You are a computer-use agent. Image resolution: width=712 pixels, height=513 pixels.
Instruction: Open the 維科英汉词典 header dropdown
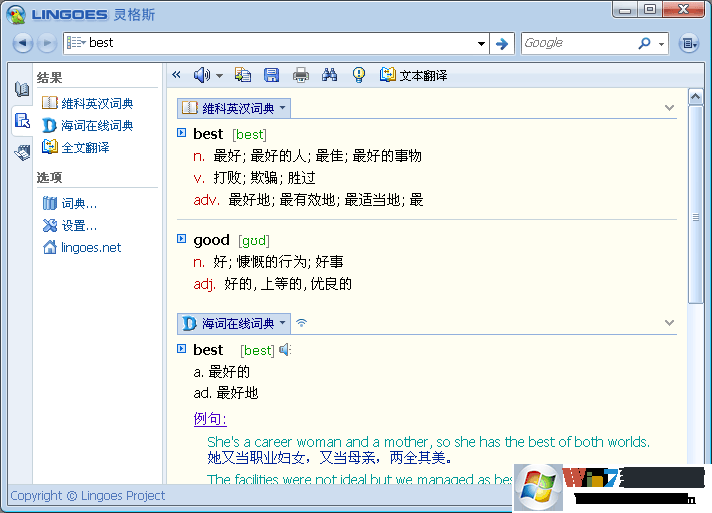(x=283, y=108)
